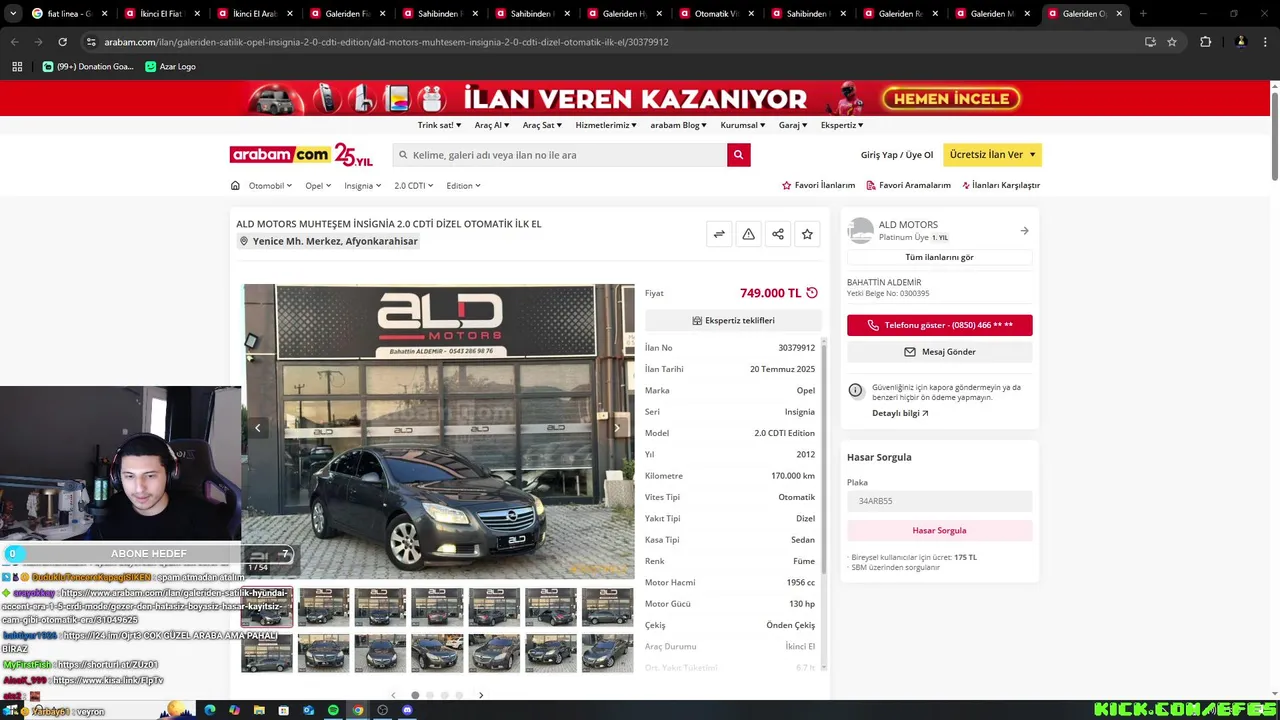Open Chrome extensions puzzle icon

pyautogui.click(x=1205, y=42)
